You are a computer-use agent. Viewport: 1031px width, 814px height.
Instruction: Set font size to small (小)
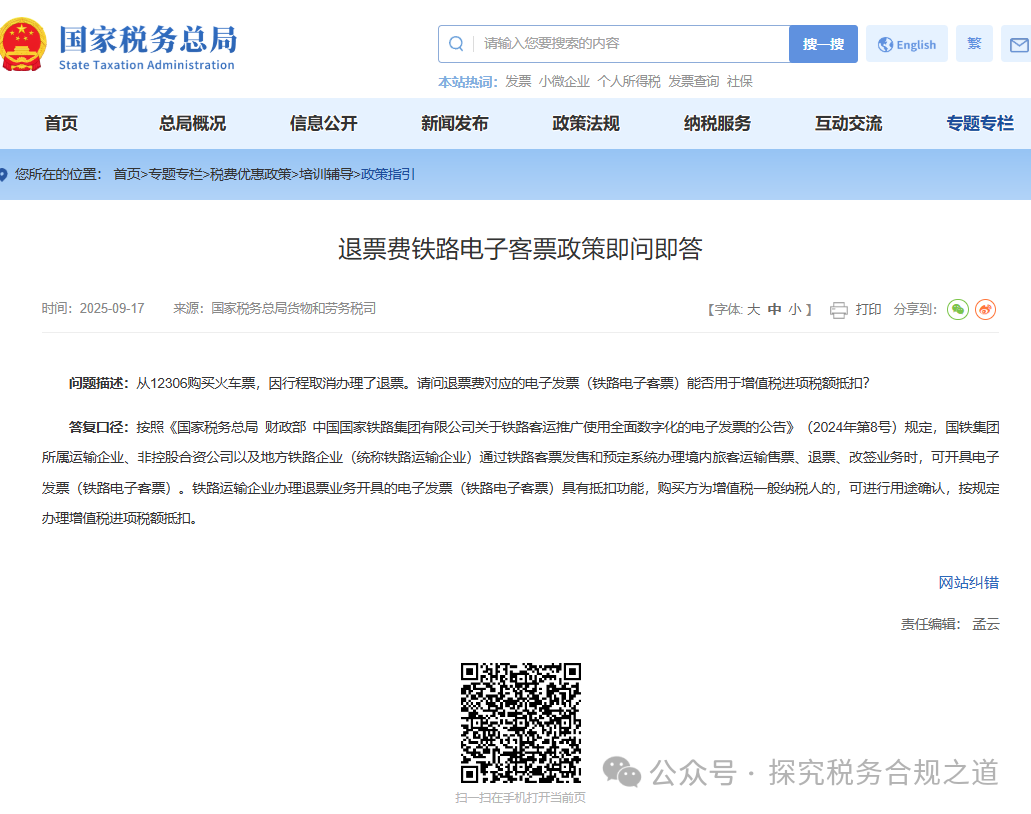tap(794, 310)
